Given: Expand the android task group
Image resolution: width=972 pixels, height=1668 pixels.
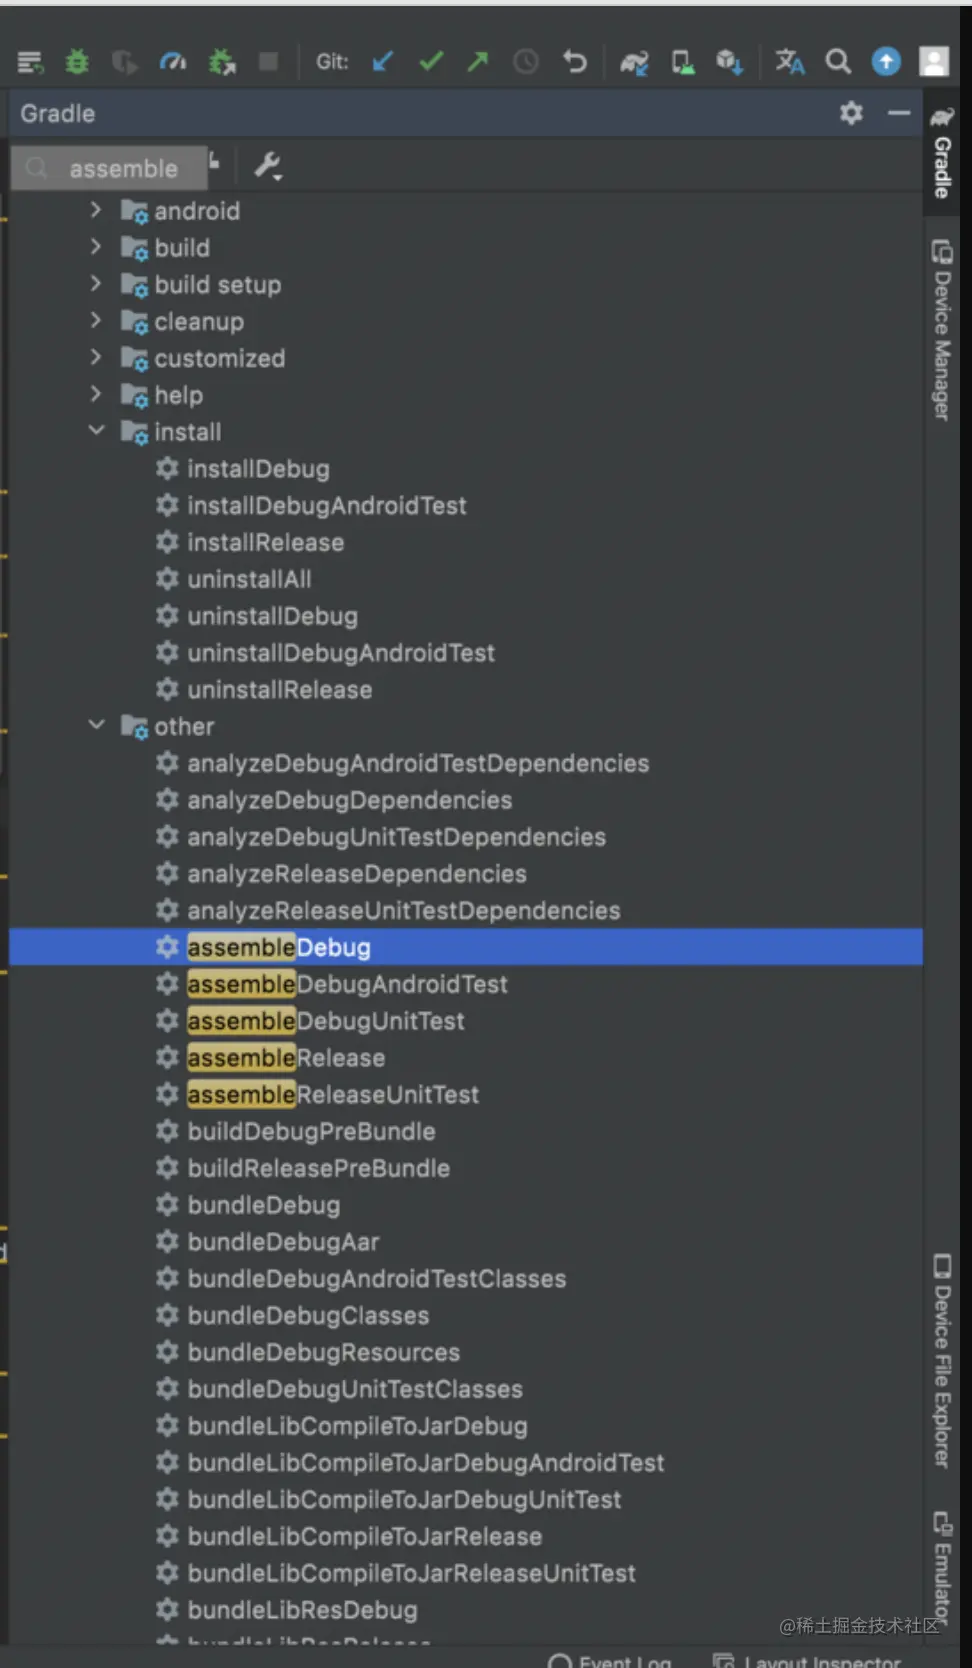Looking at the screenshot, I should [x=96, y=210].
